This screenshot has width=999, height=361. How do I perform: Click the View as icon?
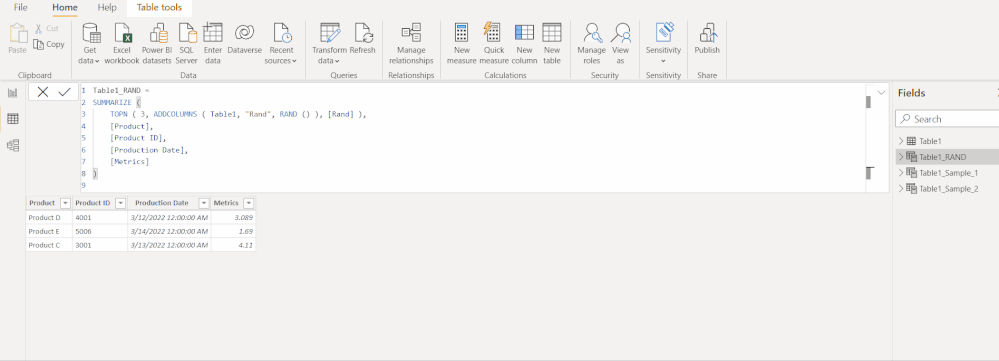620,33
